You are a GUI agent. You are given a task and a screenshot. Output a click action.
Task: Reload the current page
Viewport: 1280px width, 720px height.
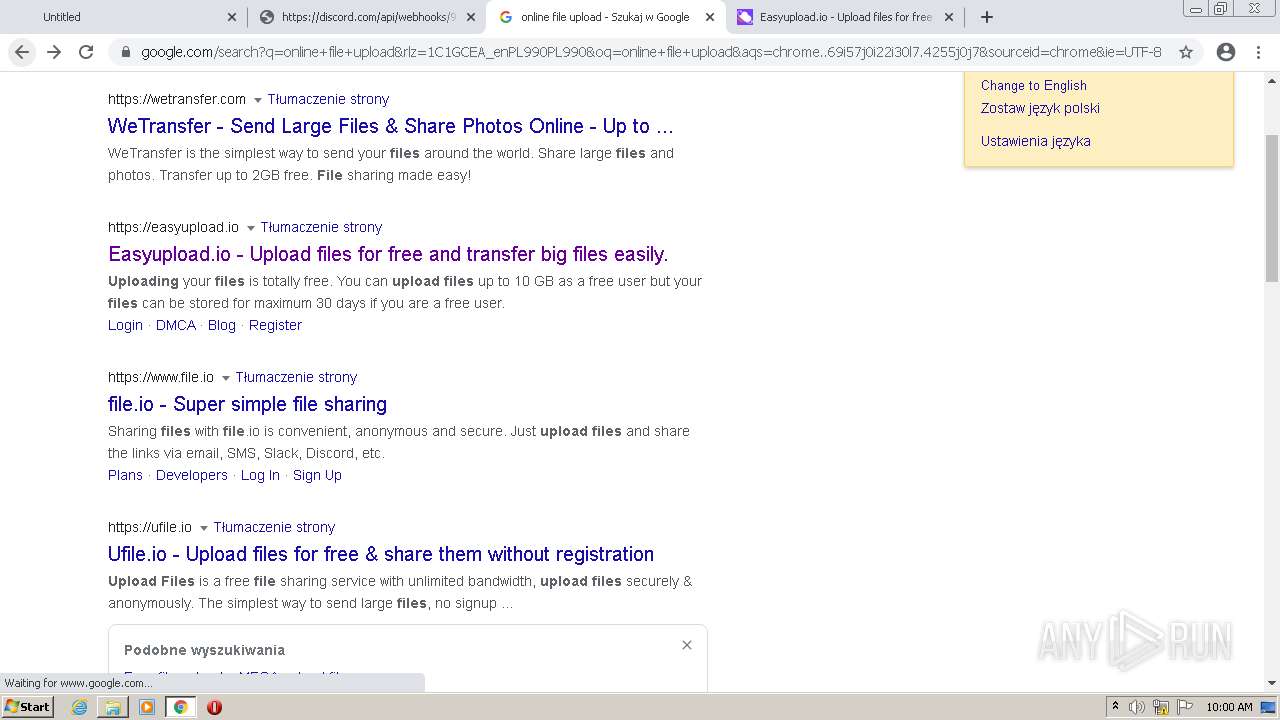86,52
